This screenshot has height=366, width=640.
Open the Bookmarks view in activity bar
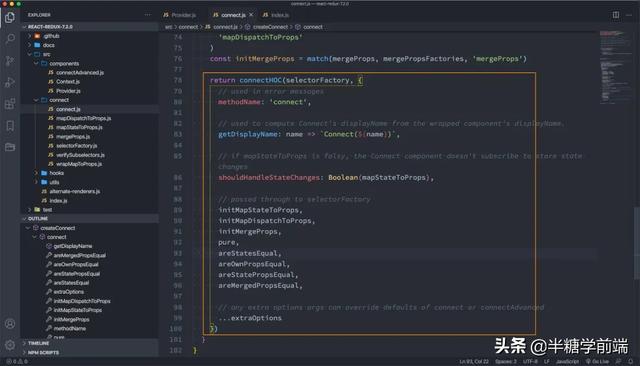[x=10, y=126]
